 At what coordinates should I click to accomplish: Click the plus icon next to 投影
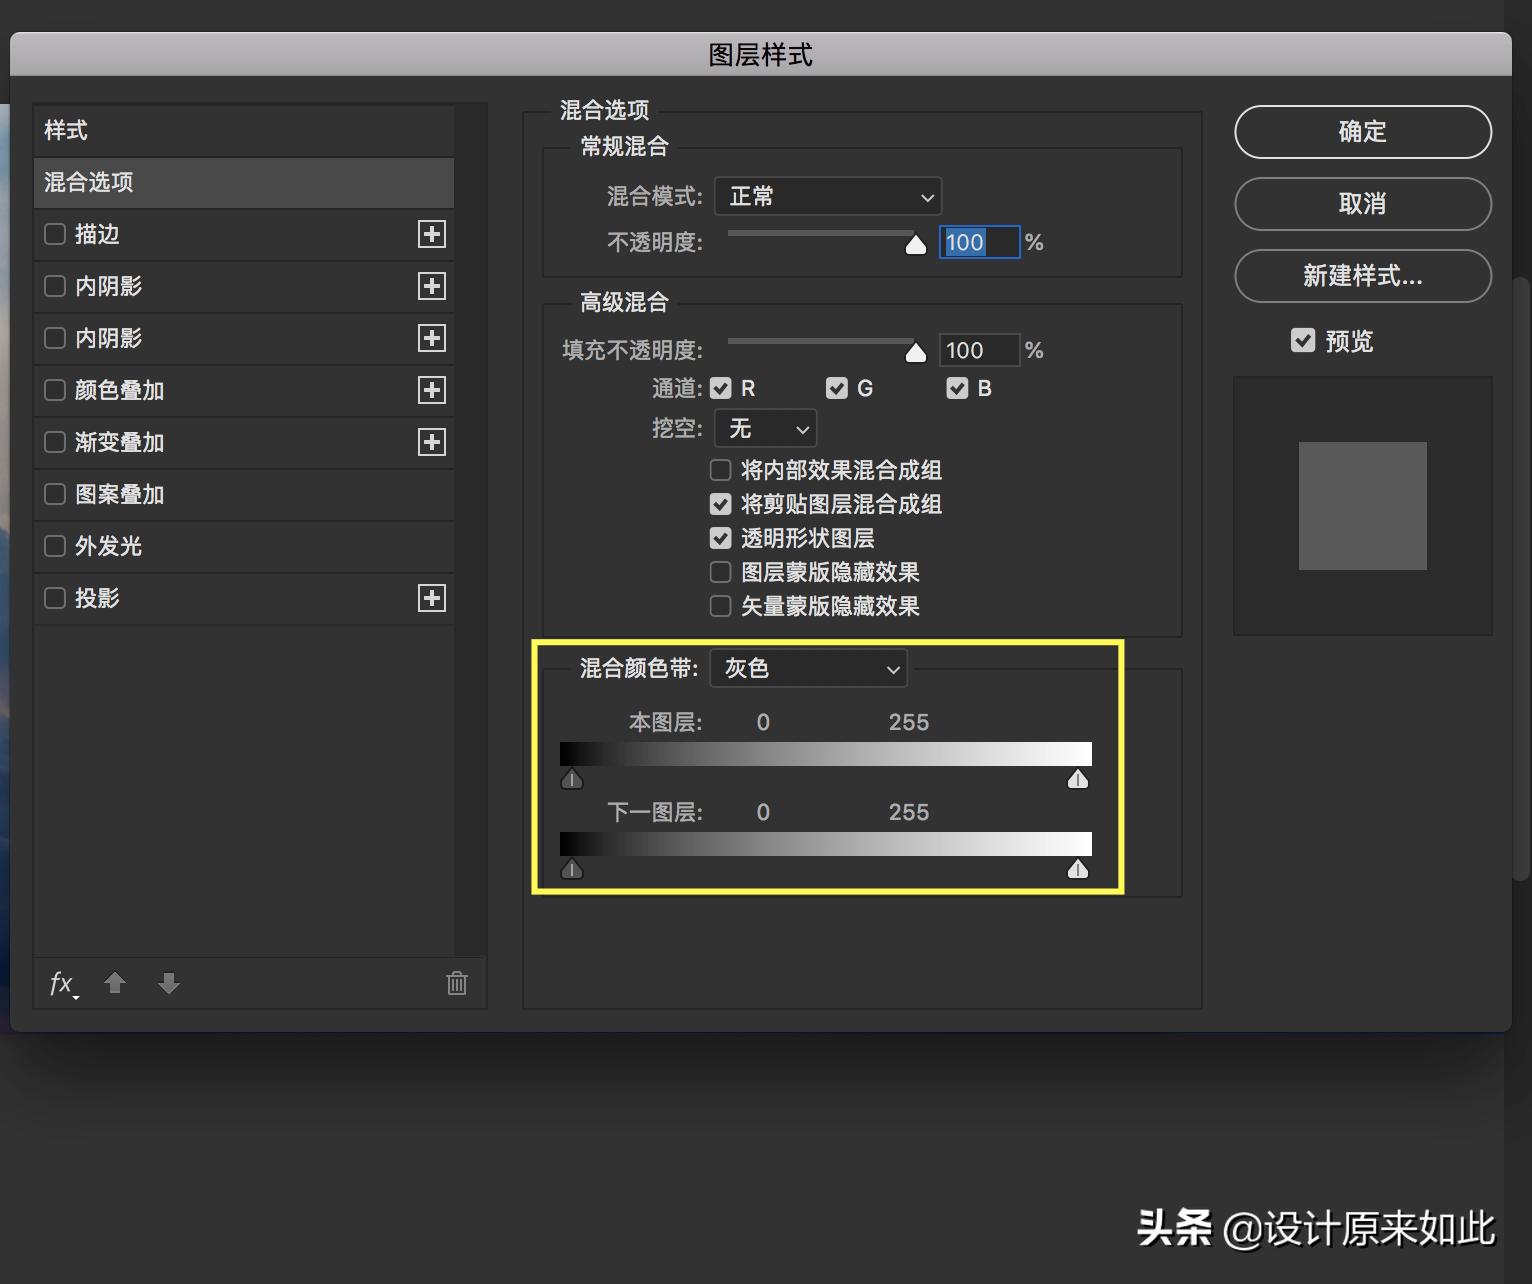click(431, 598)
